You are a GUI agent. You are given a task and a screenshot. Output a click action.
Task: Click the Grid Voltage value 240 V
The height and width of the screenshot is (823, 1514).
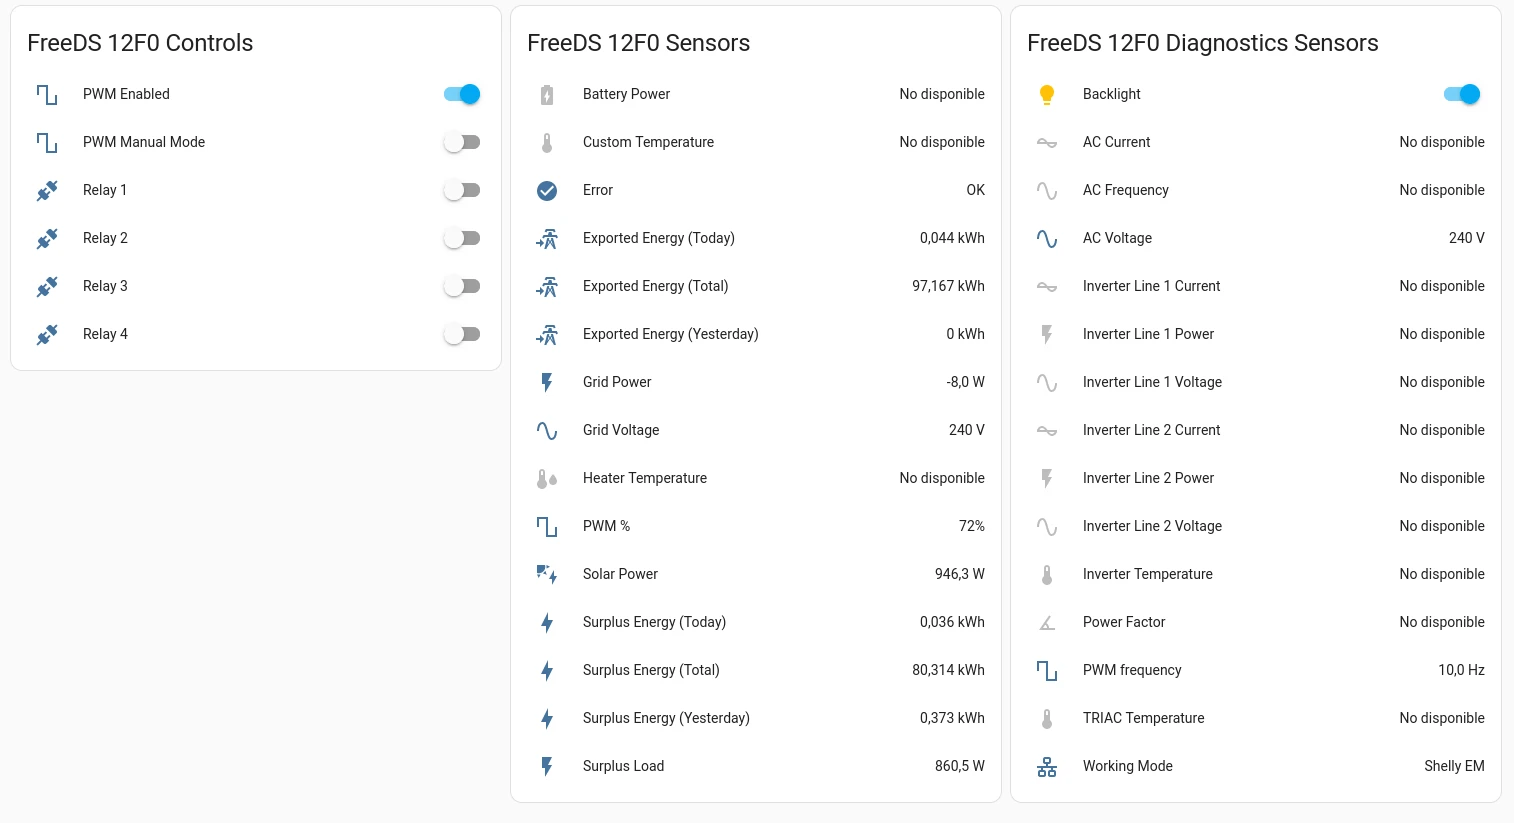click(x=967, y=430)
